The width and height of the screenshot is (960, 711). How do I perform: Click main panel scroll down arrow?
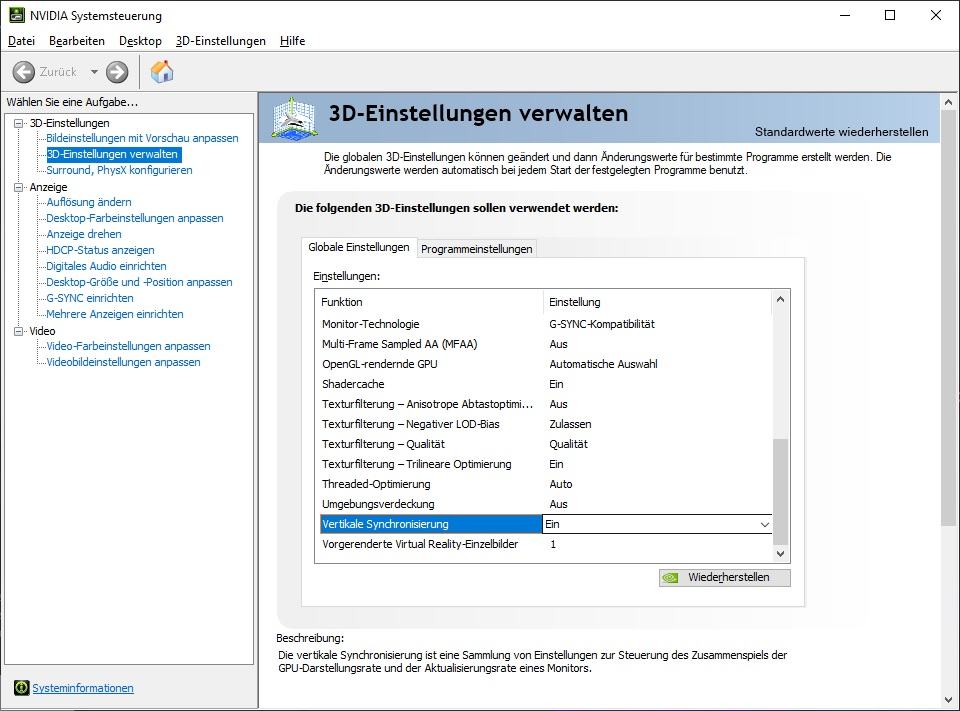[x=948, y=700]
